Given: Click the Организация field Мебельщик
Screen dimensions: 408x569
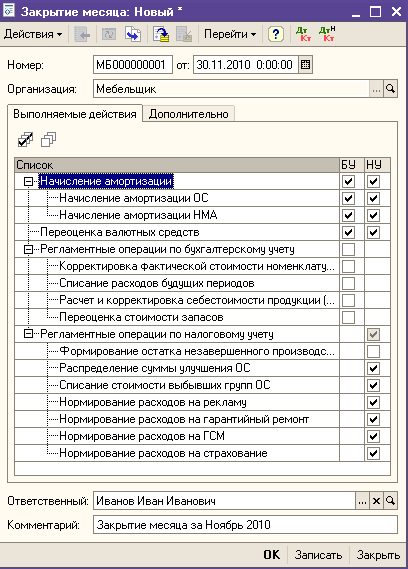Looking at the screenshot, I should click(231, 89).
